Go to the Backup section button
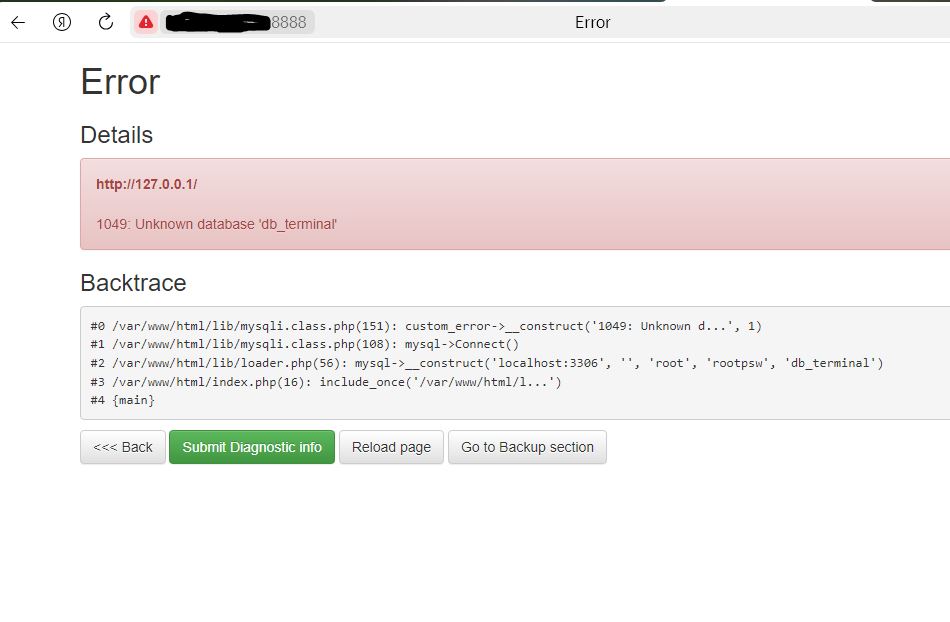This screenshot has height=622, width=950. (527, 447)
